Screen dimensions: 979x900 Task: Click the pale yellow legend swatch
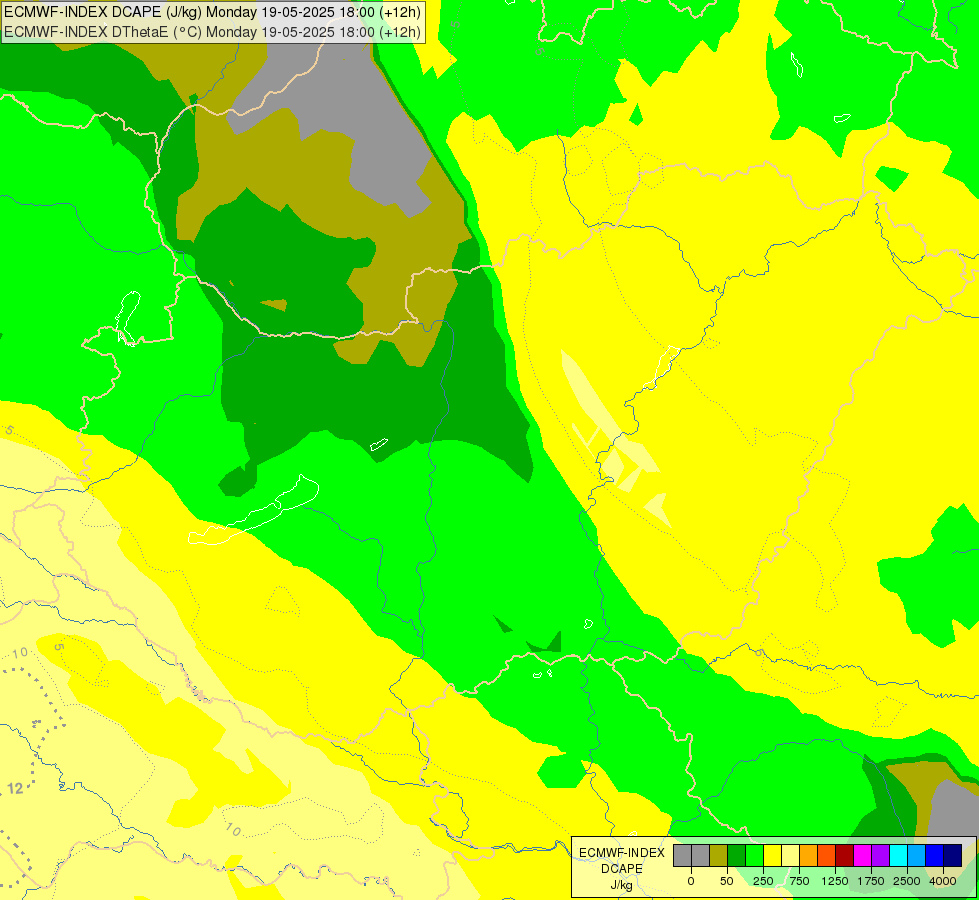790,855
